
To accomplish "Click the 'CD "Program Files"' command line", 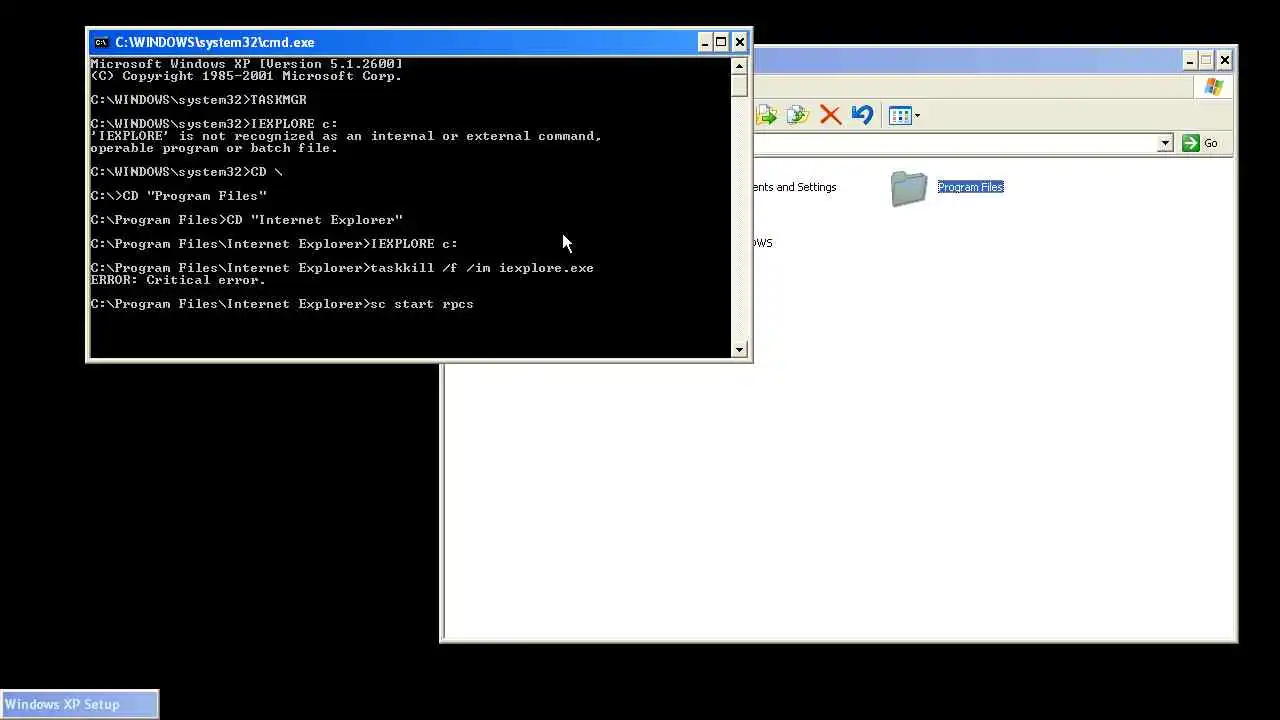I will (179, 196).
